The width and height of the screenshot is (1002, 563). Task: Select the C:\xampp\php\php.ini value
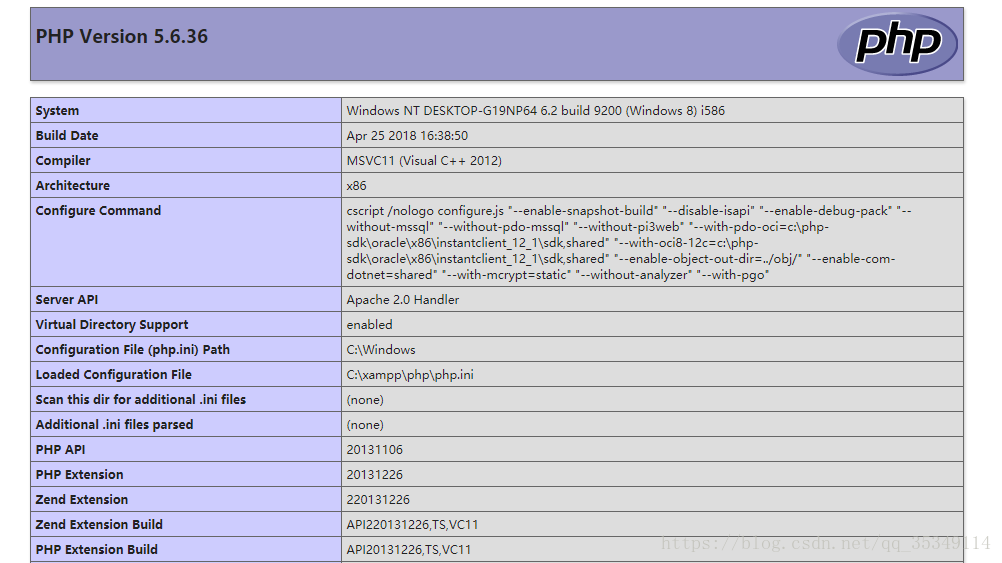click(410, 374)
